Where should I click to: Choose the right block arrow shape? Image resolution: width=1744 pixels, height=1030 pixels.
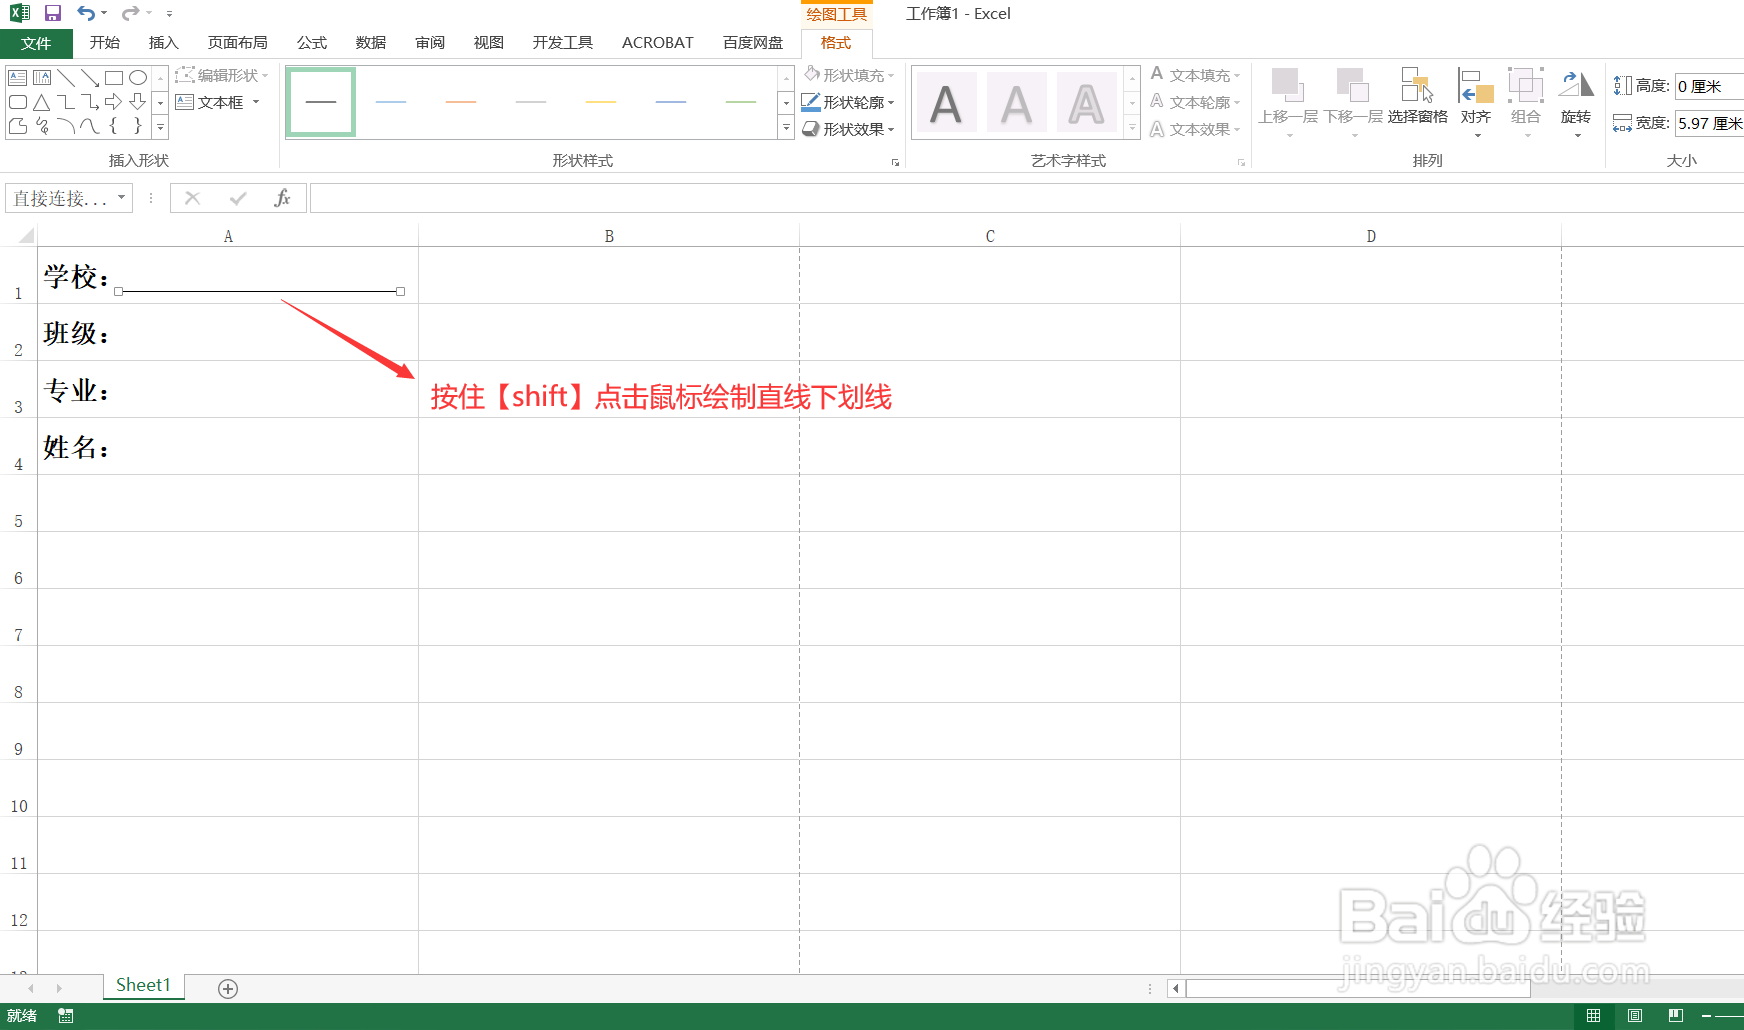pos(114,102)
